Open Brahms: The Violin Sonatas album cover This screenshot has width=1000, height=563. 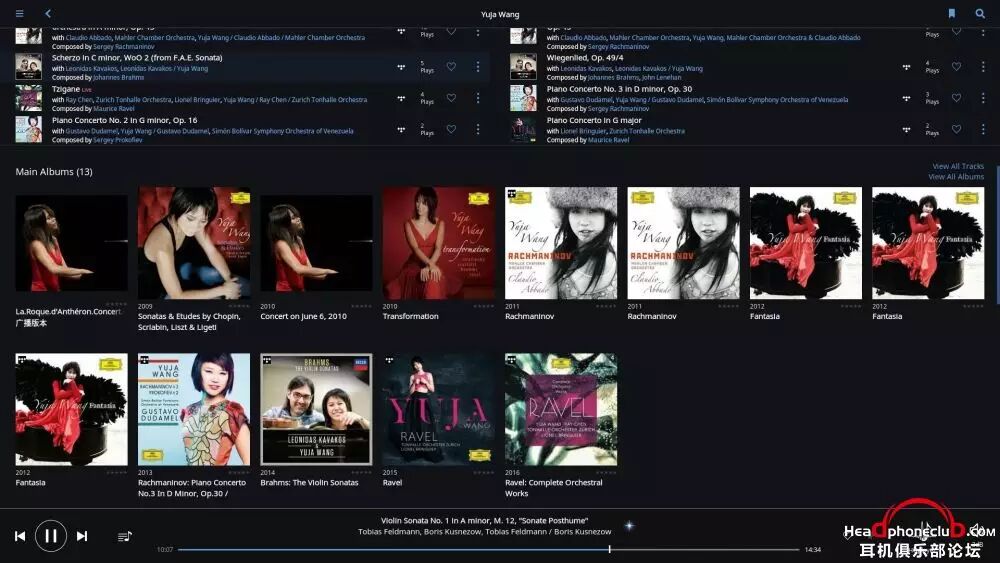click(316, 409)
